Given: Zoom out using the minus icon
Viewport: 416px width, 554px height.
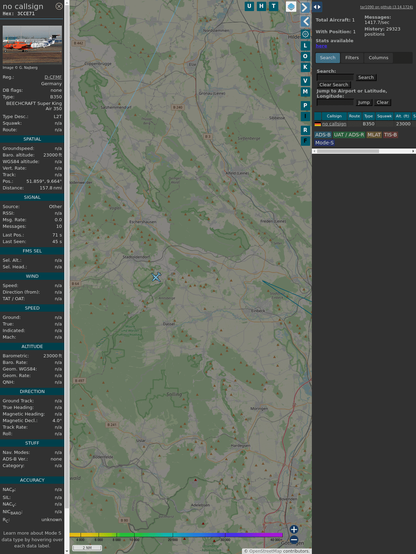Looking at the screenshot, I should [x=294, y=540].
